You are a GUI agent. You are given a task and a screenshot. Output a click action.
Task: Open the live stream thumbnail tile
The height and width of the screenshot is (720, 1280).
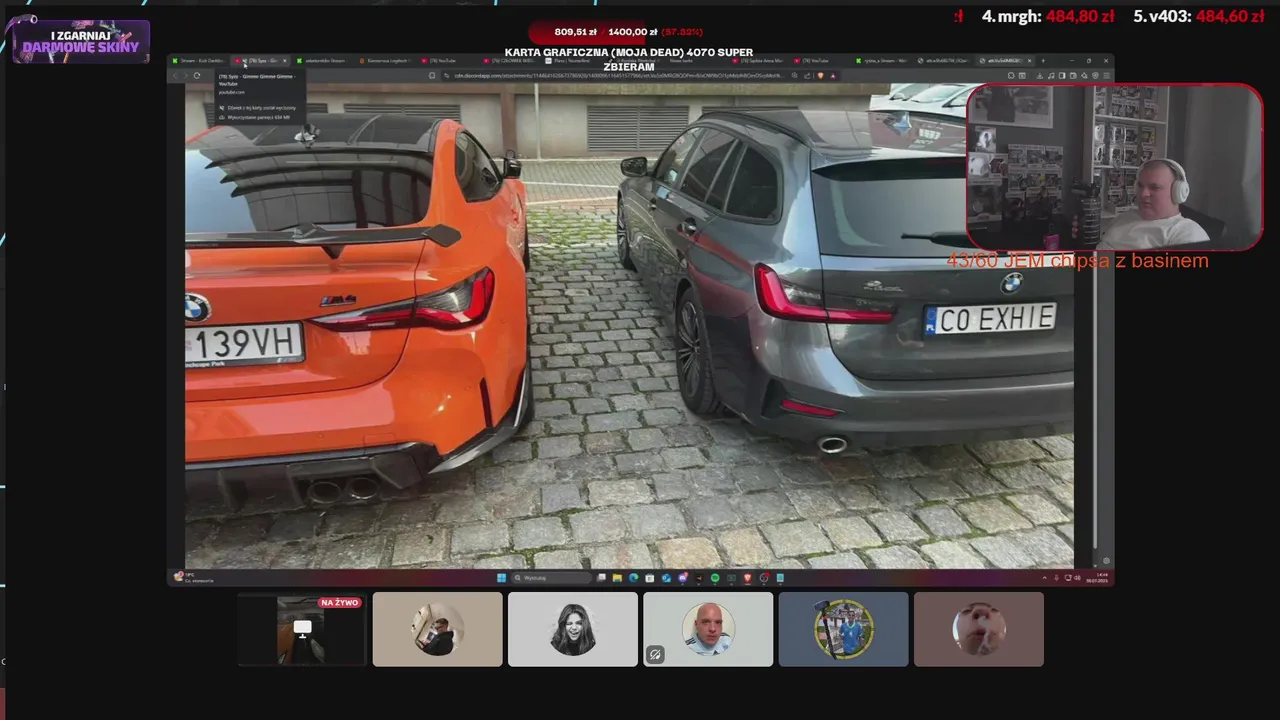tap(302, 629)
